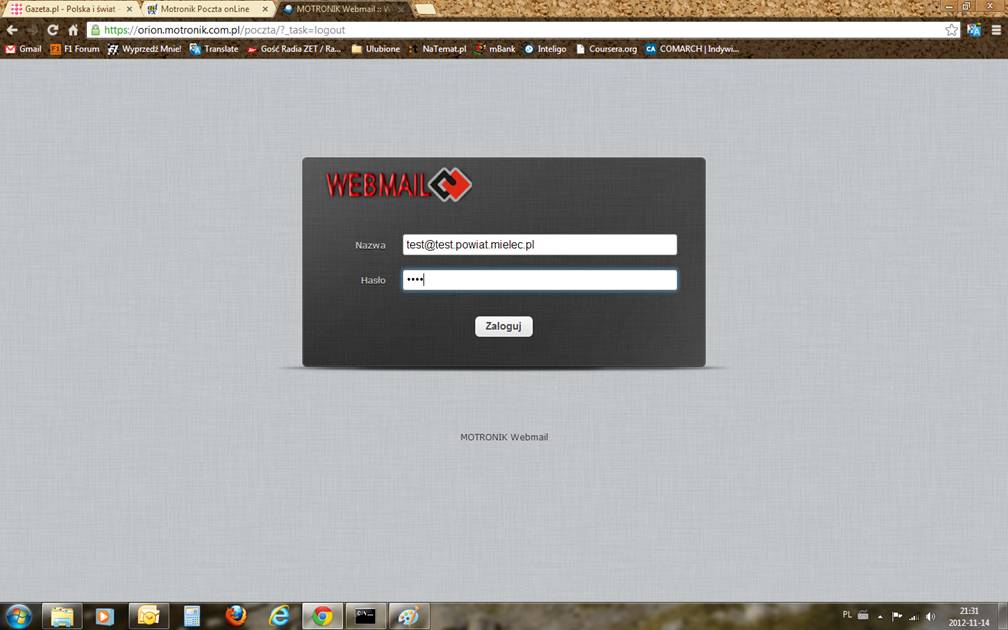Go to the browser home page

pyautogui.click(x=73, y=30)
